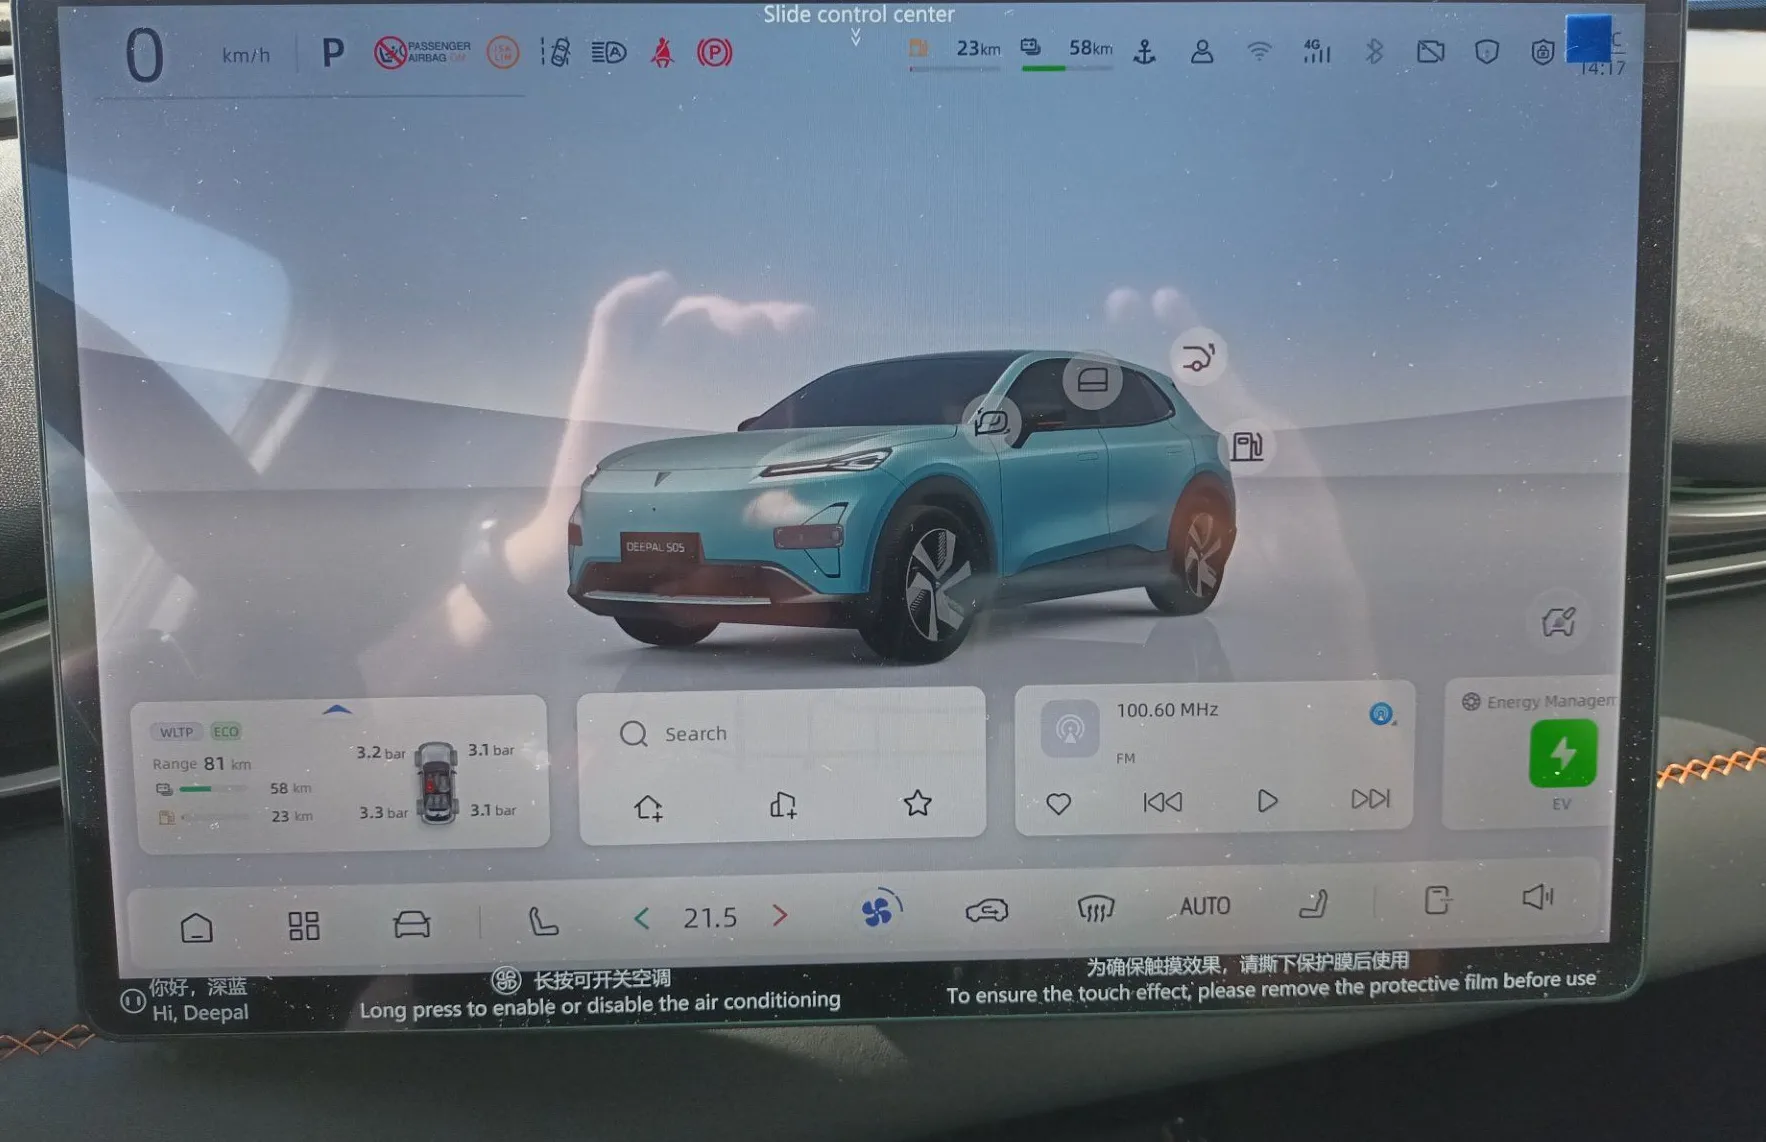Tap the user profile icon
The image size is (1766, 1142).
pos(1202,52)
